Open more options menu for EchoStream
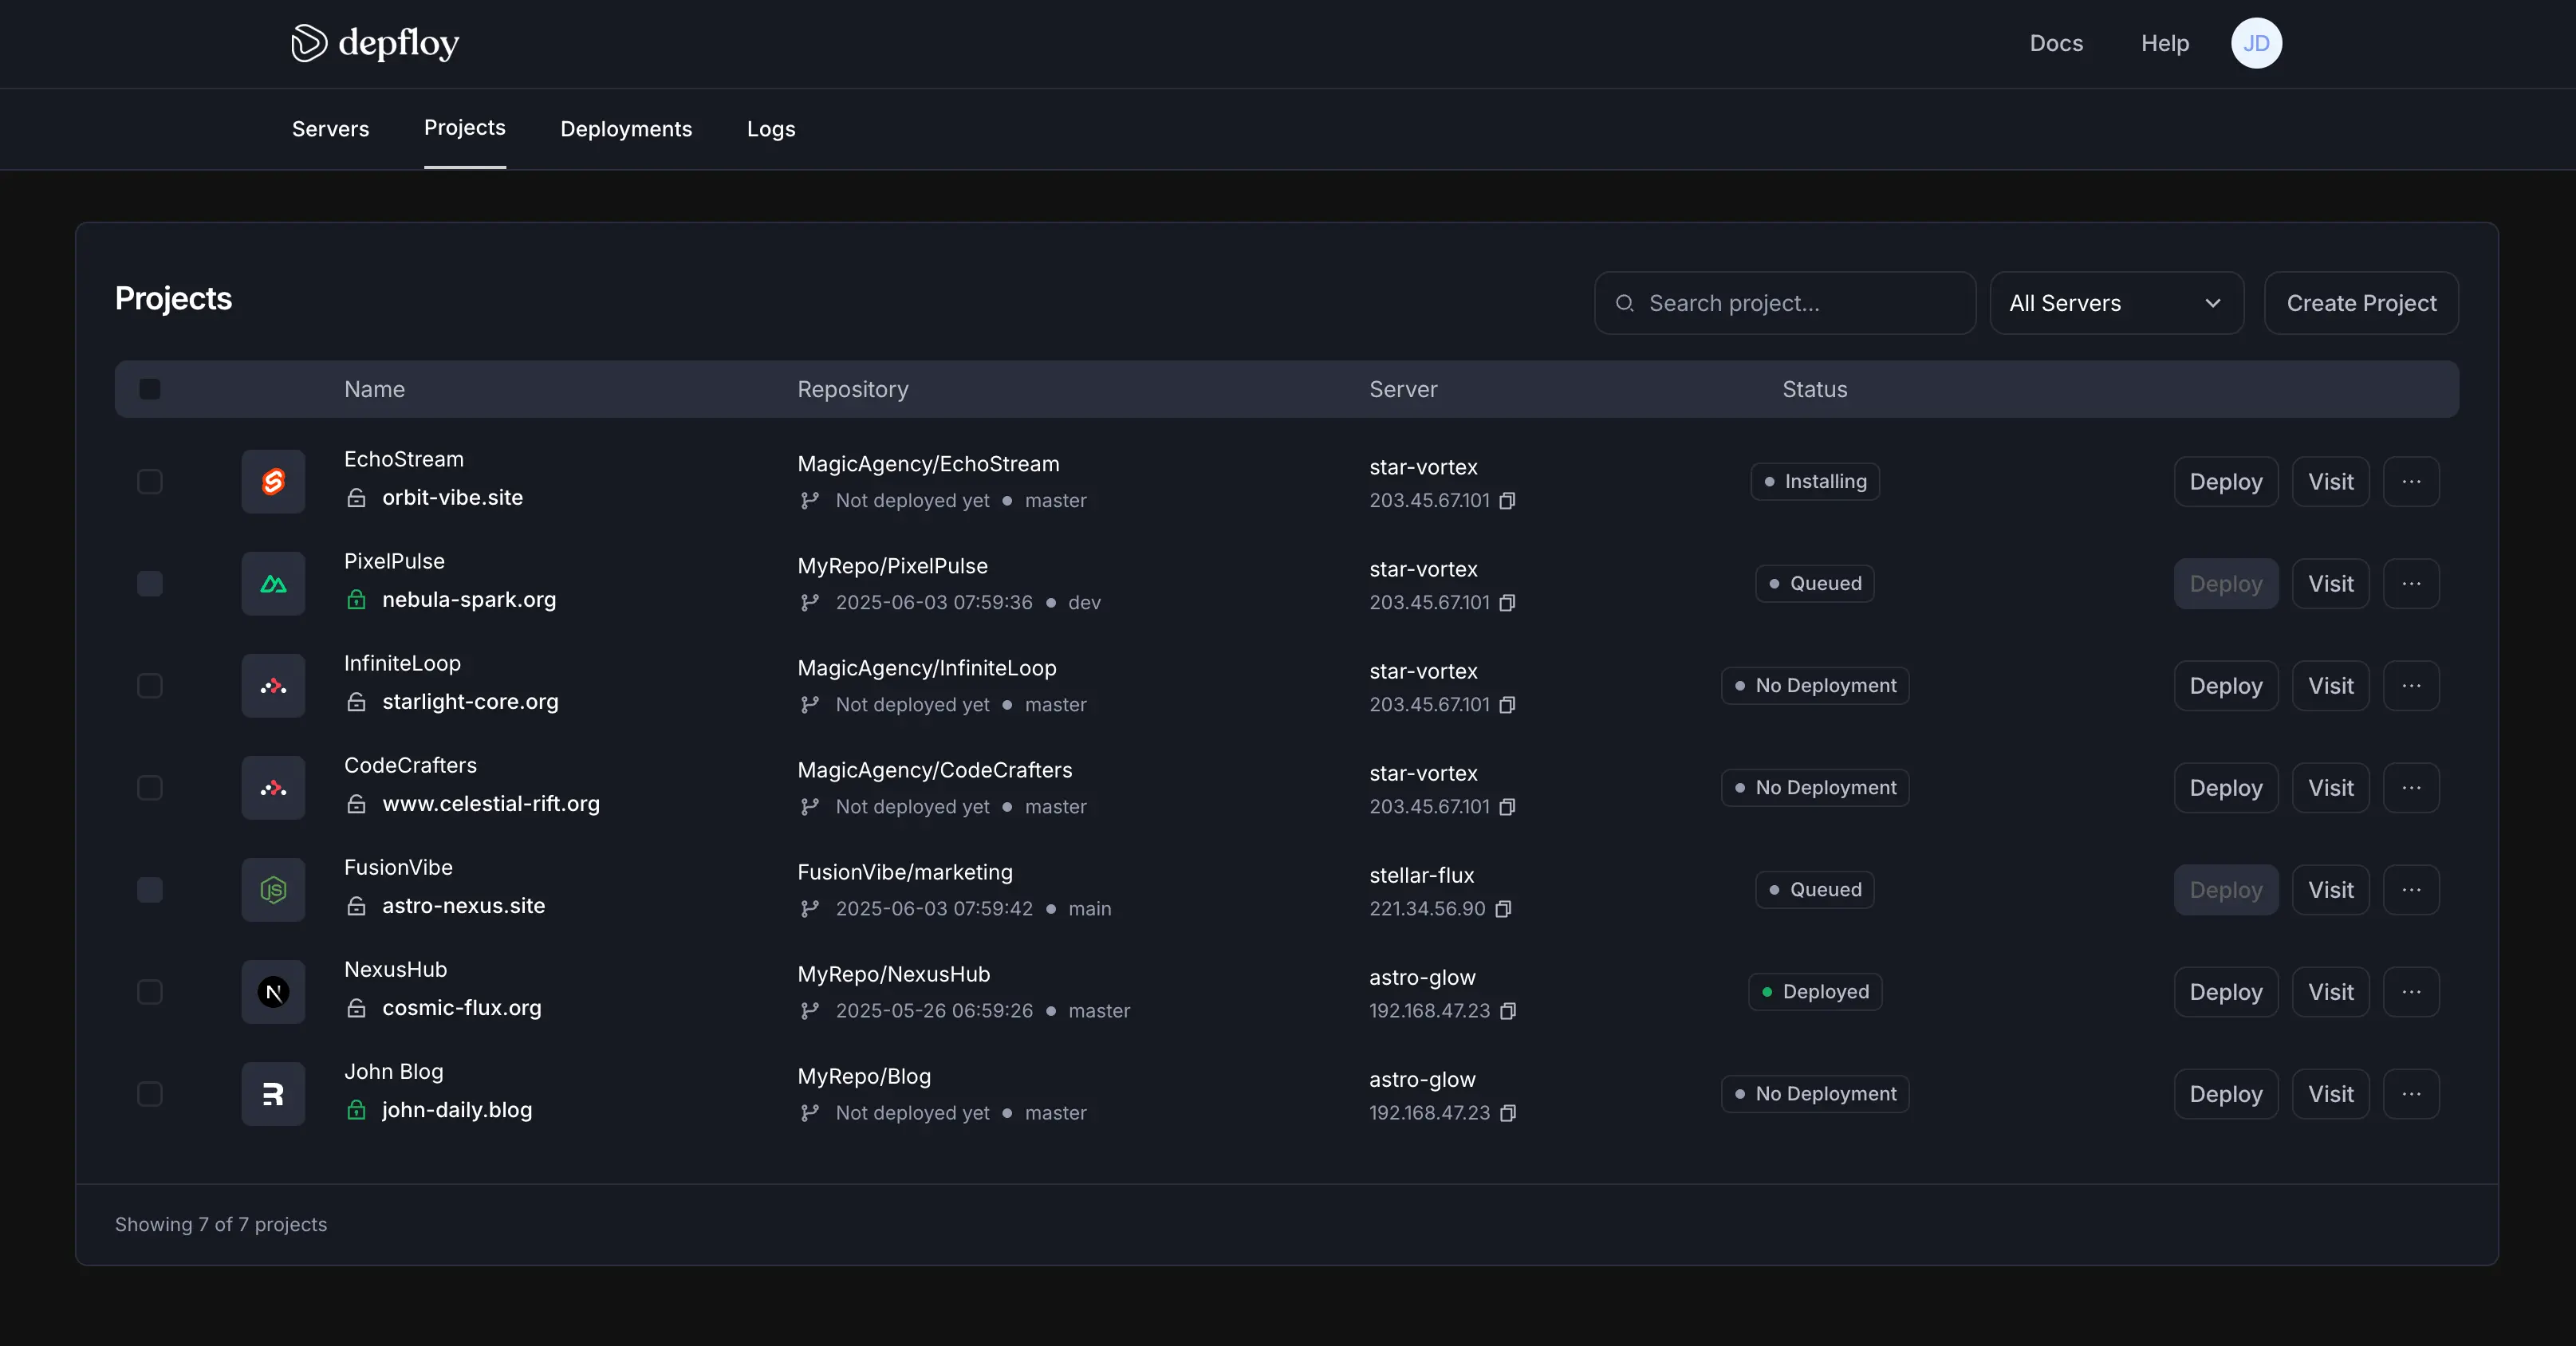The image size is (2576, 1346). [2411, 482]
